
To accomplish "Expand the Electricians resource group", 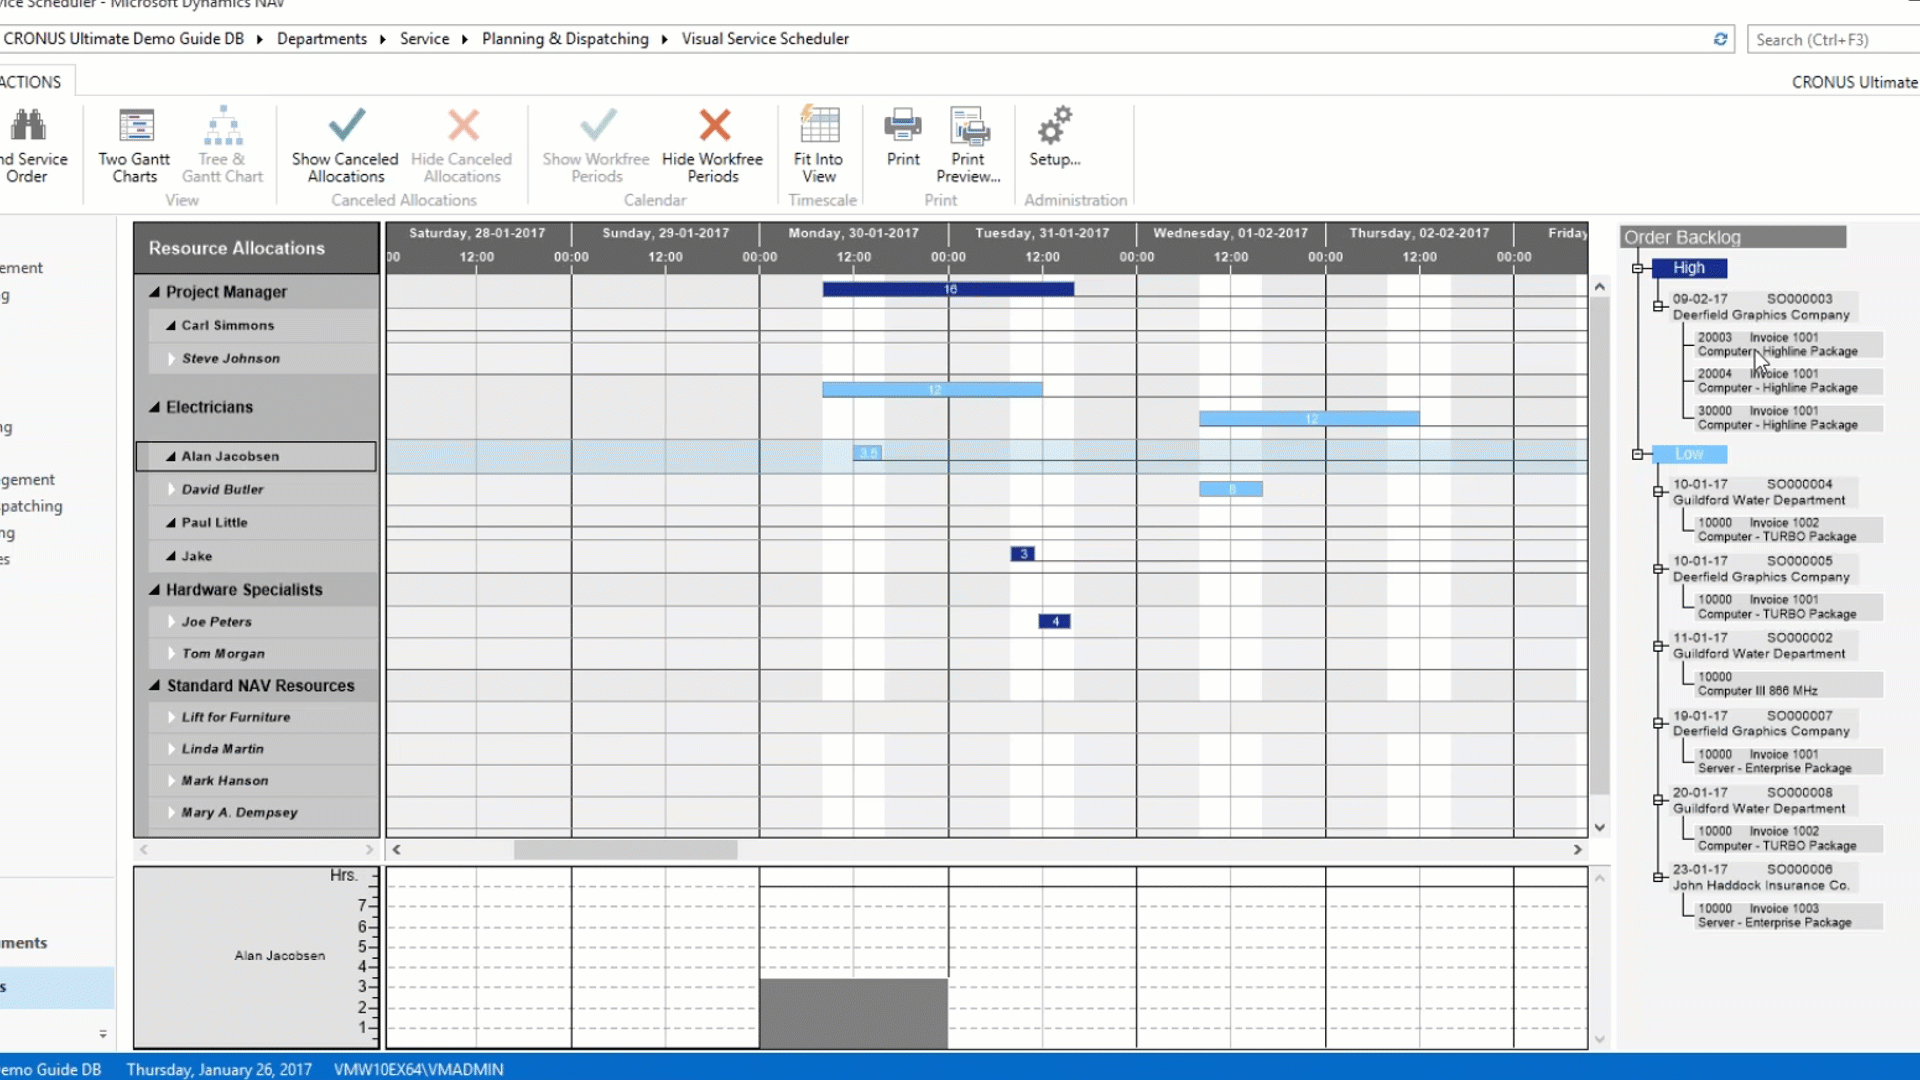I will tap(154, 406).
